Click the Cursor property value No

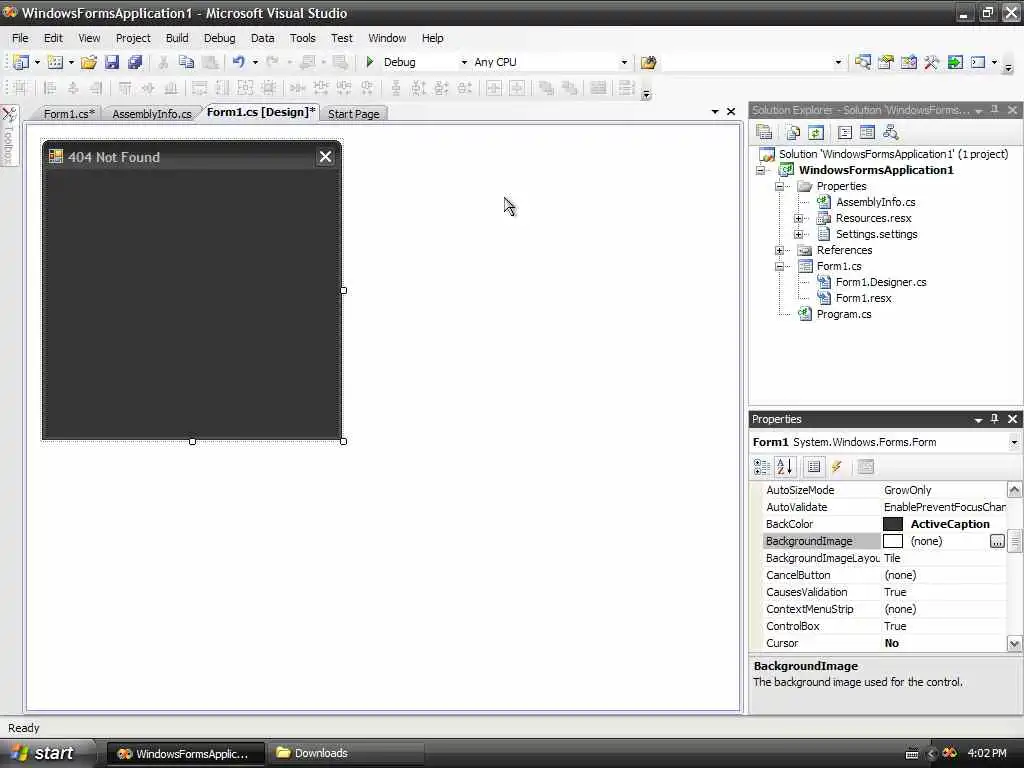[891, 643]
